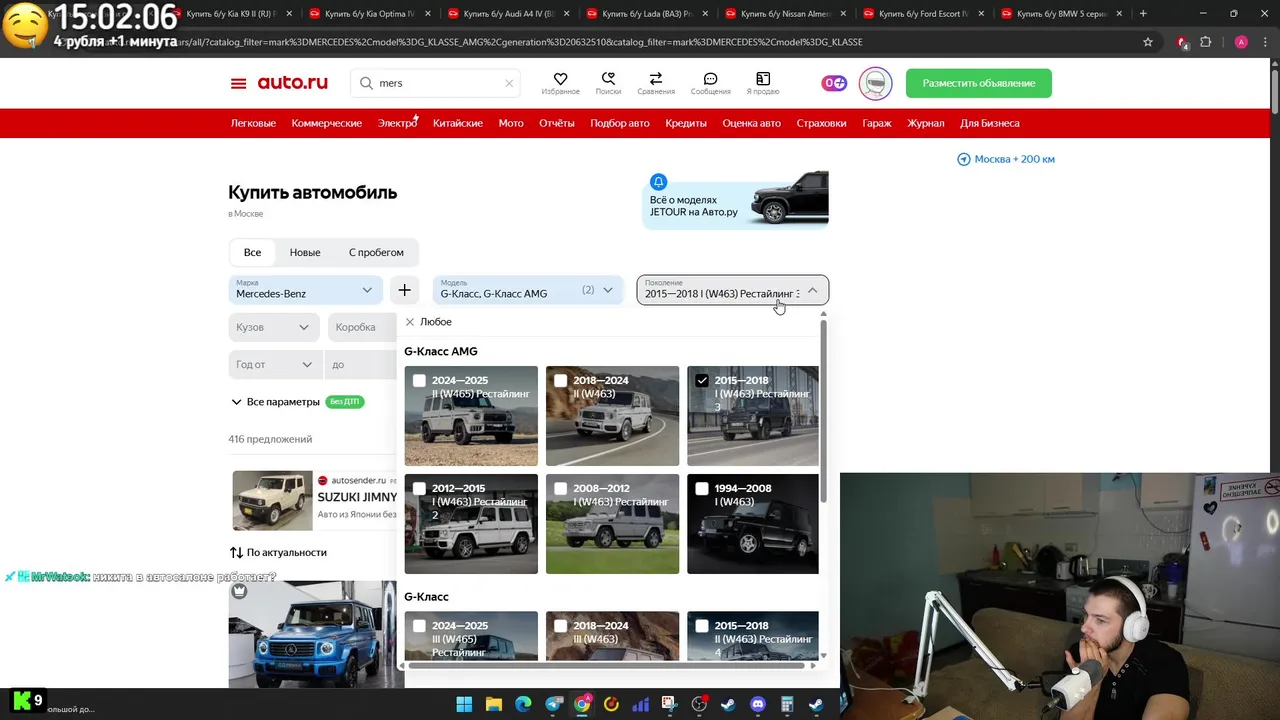Reset generation selection with 'Любое'

[428, 322]
